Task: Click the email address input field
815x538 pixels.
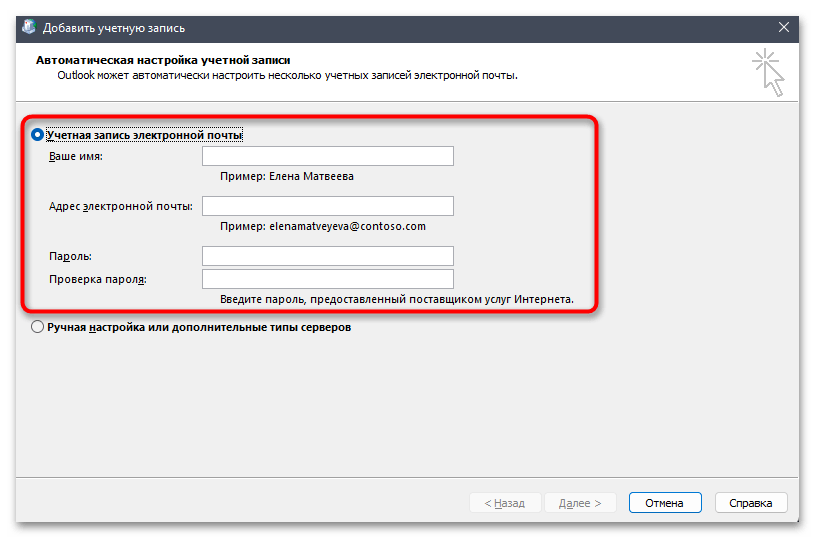Action: (x=327, y=206)
